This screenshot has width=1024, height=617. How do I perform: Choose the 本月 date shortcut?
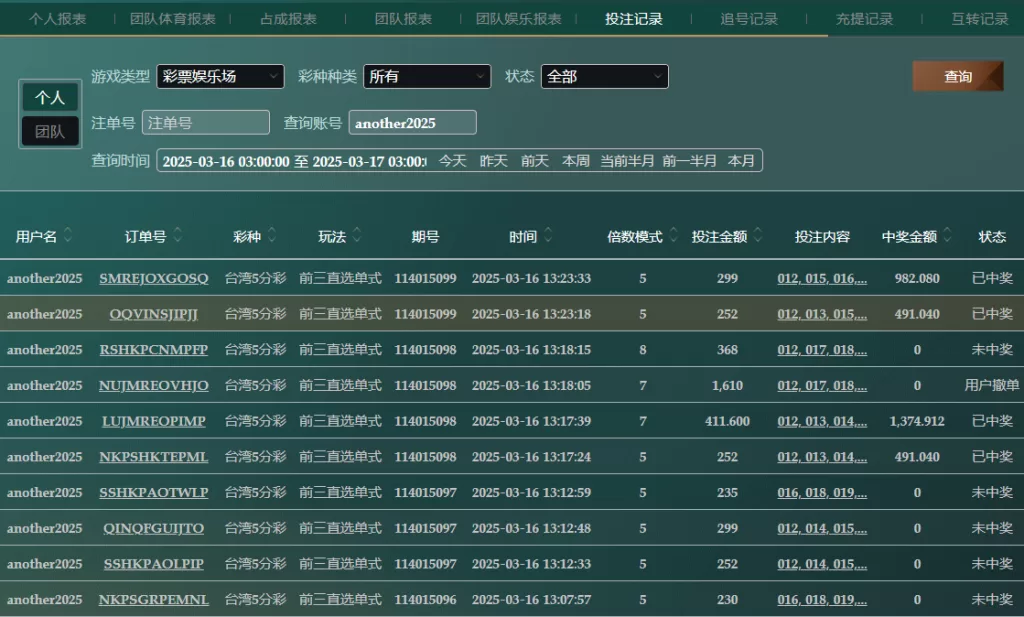741,161
